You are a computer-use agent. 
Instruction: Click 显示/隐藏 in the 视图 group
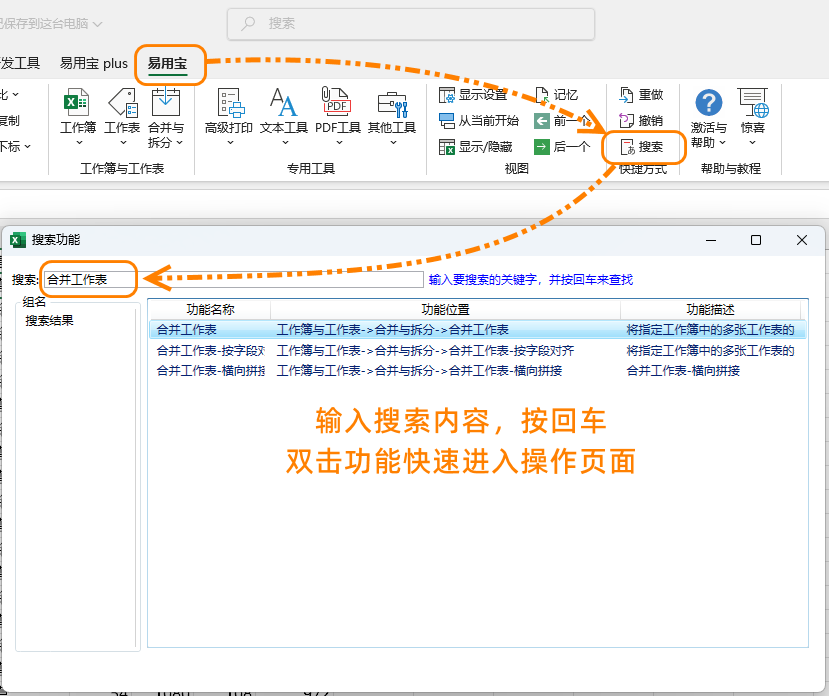pos(475,146)
